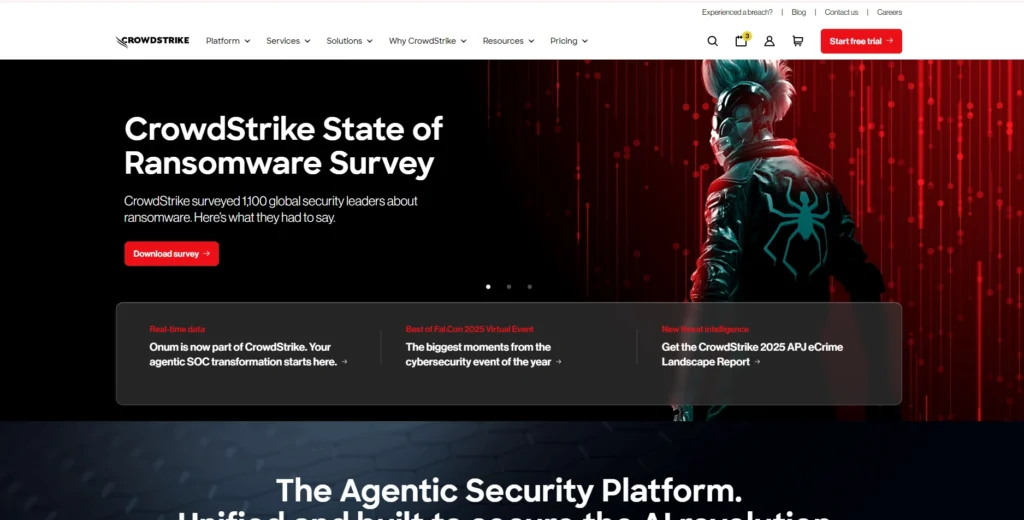Click the State of Ransomware Survey heading
The image size is (1024, 520).
pos(284,146)
